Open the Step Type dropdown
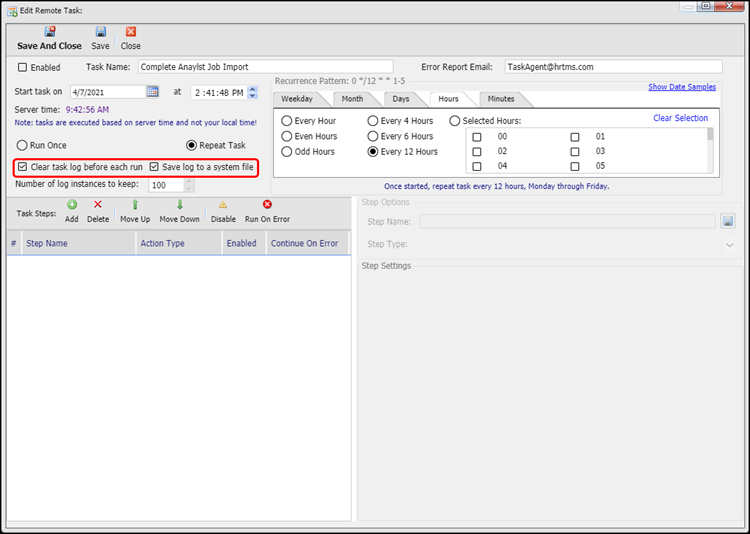 point(729,245)
